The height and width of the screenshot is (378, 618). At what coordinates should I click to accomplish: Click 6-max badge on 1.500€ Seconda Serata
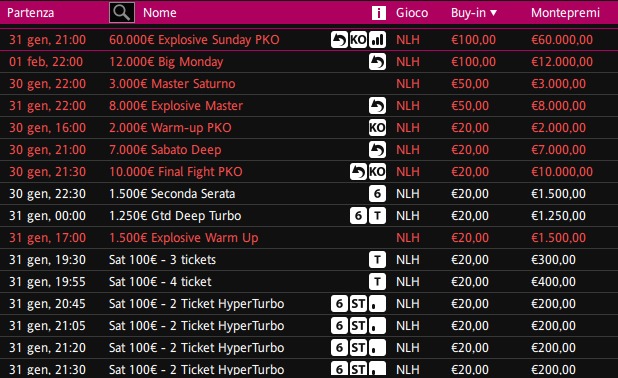pos(377,194)
